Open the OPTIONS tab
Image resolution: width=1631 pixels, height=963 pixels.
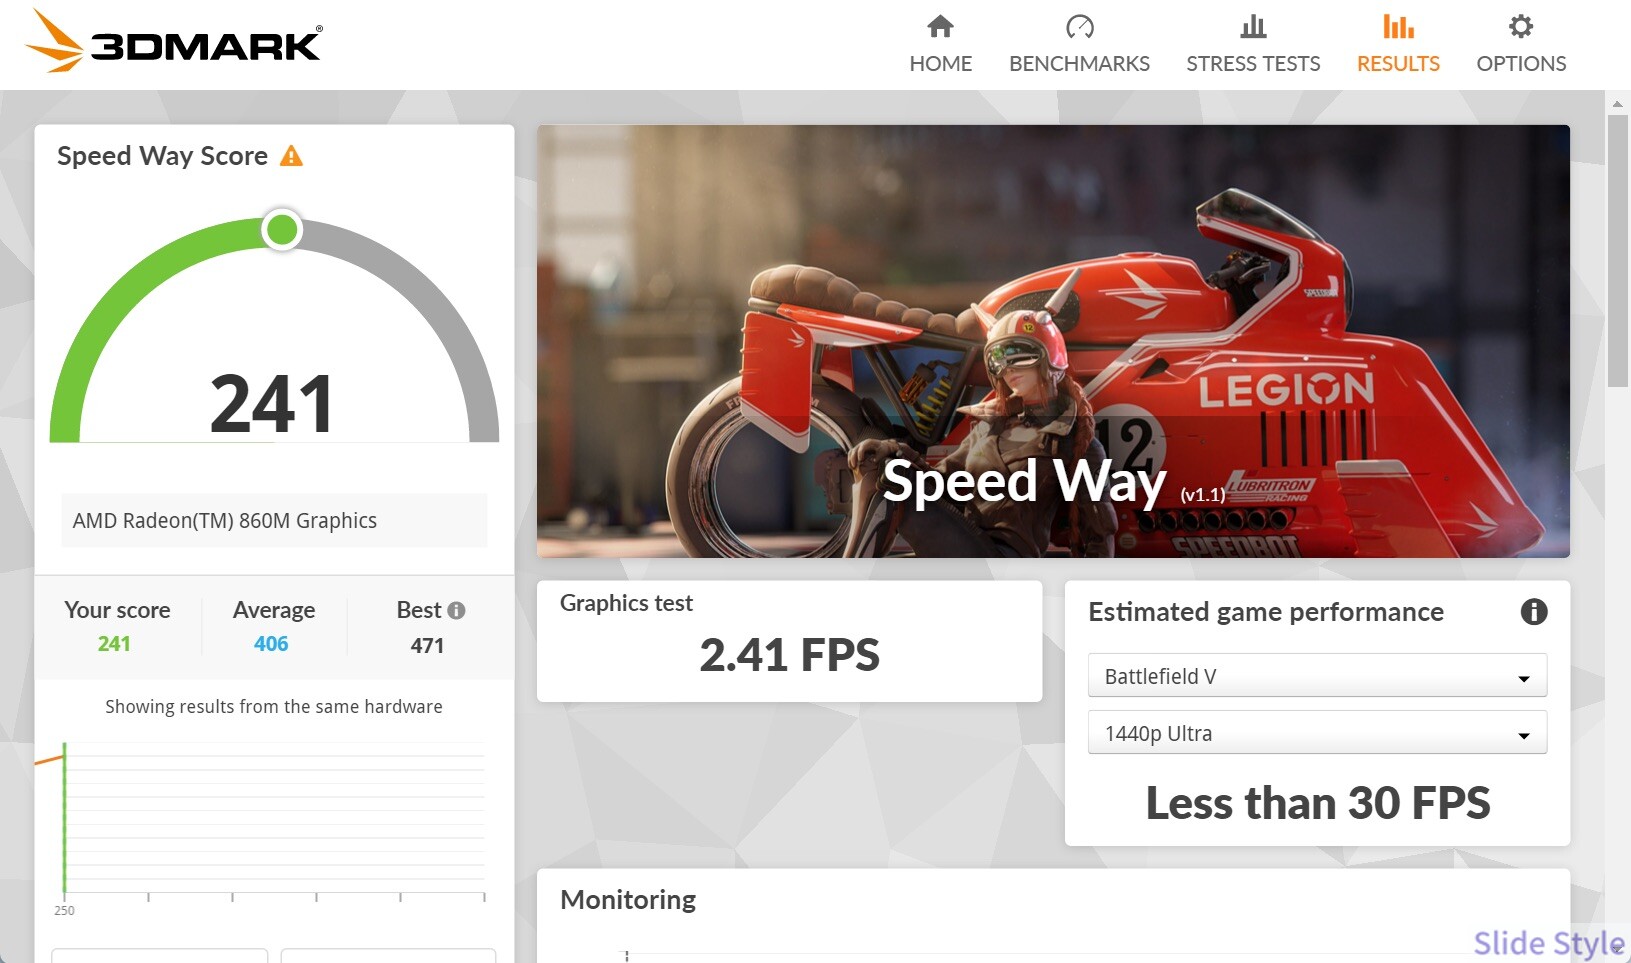click(x=1521, y=63)
